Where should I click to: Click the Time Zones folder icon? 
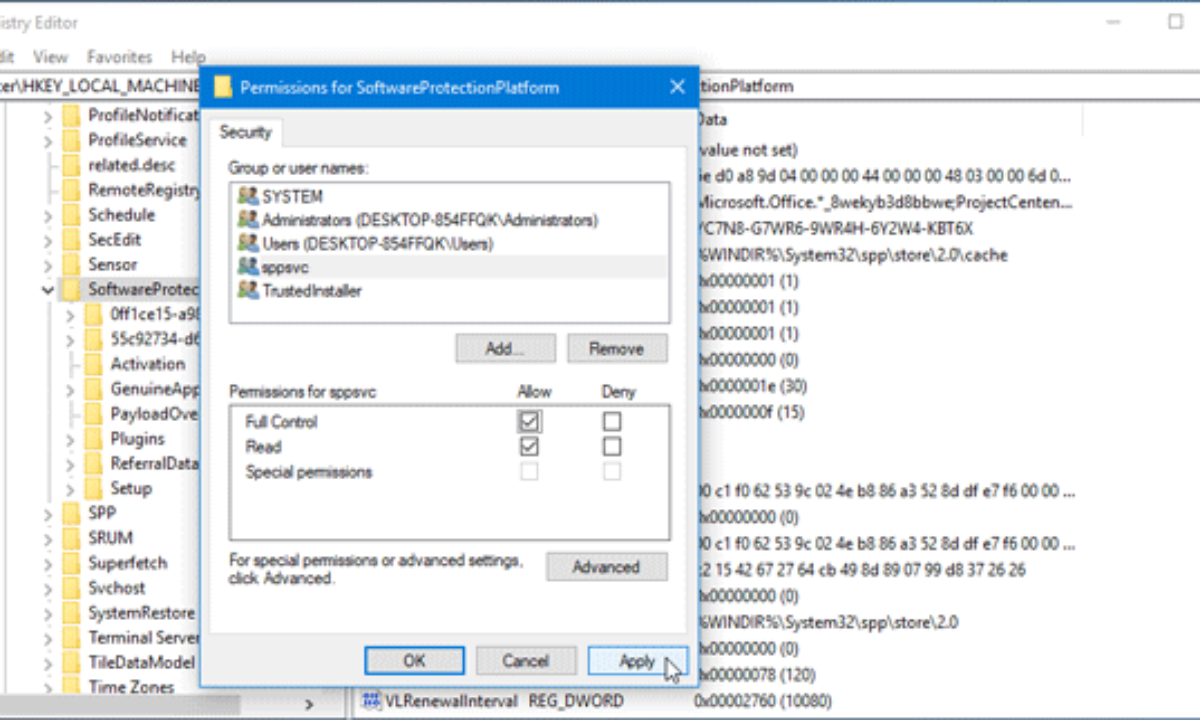[x=71, y=687]
